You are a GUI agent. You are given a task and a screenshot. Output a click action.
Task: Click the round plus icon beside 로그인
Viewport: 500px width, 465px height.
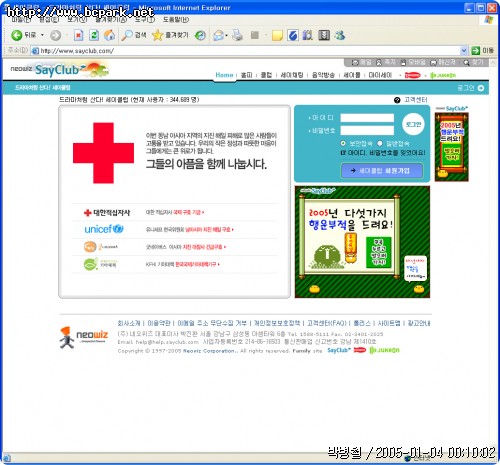481,88
